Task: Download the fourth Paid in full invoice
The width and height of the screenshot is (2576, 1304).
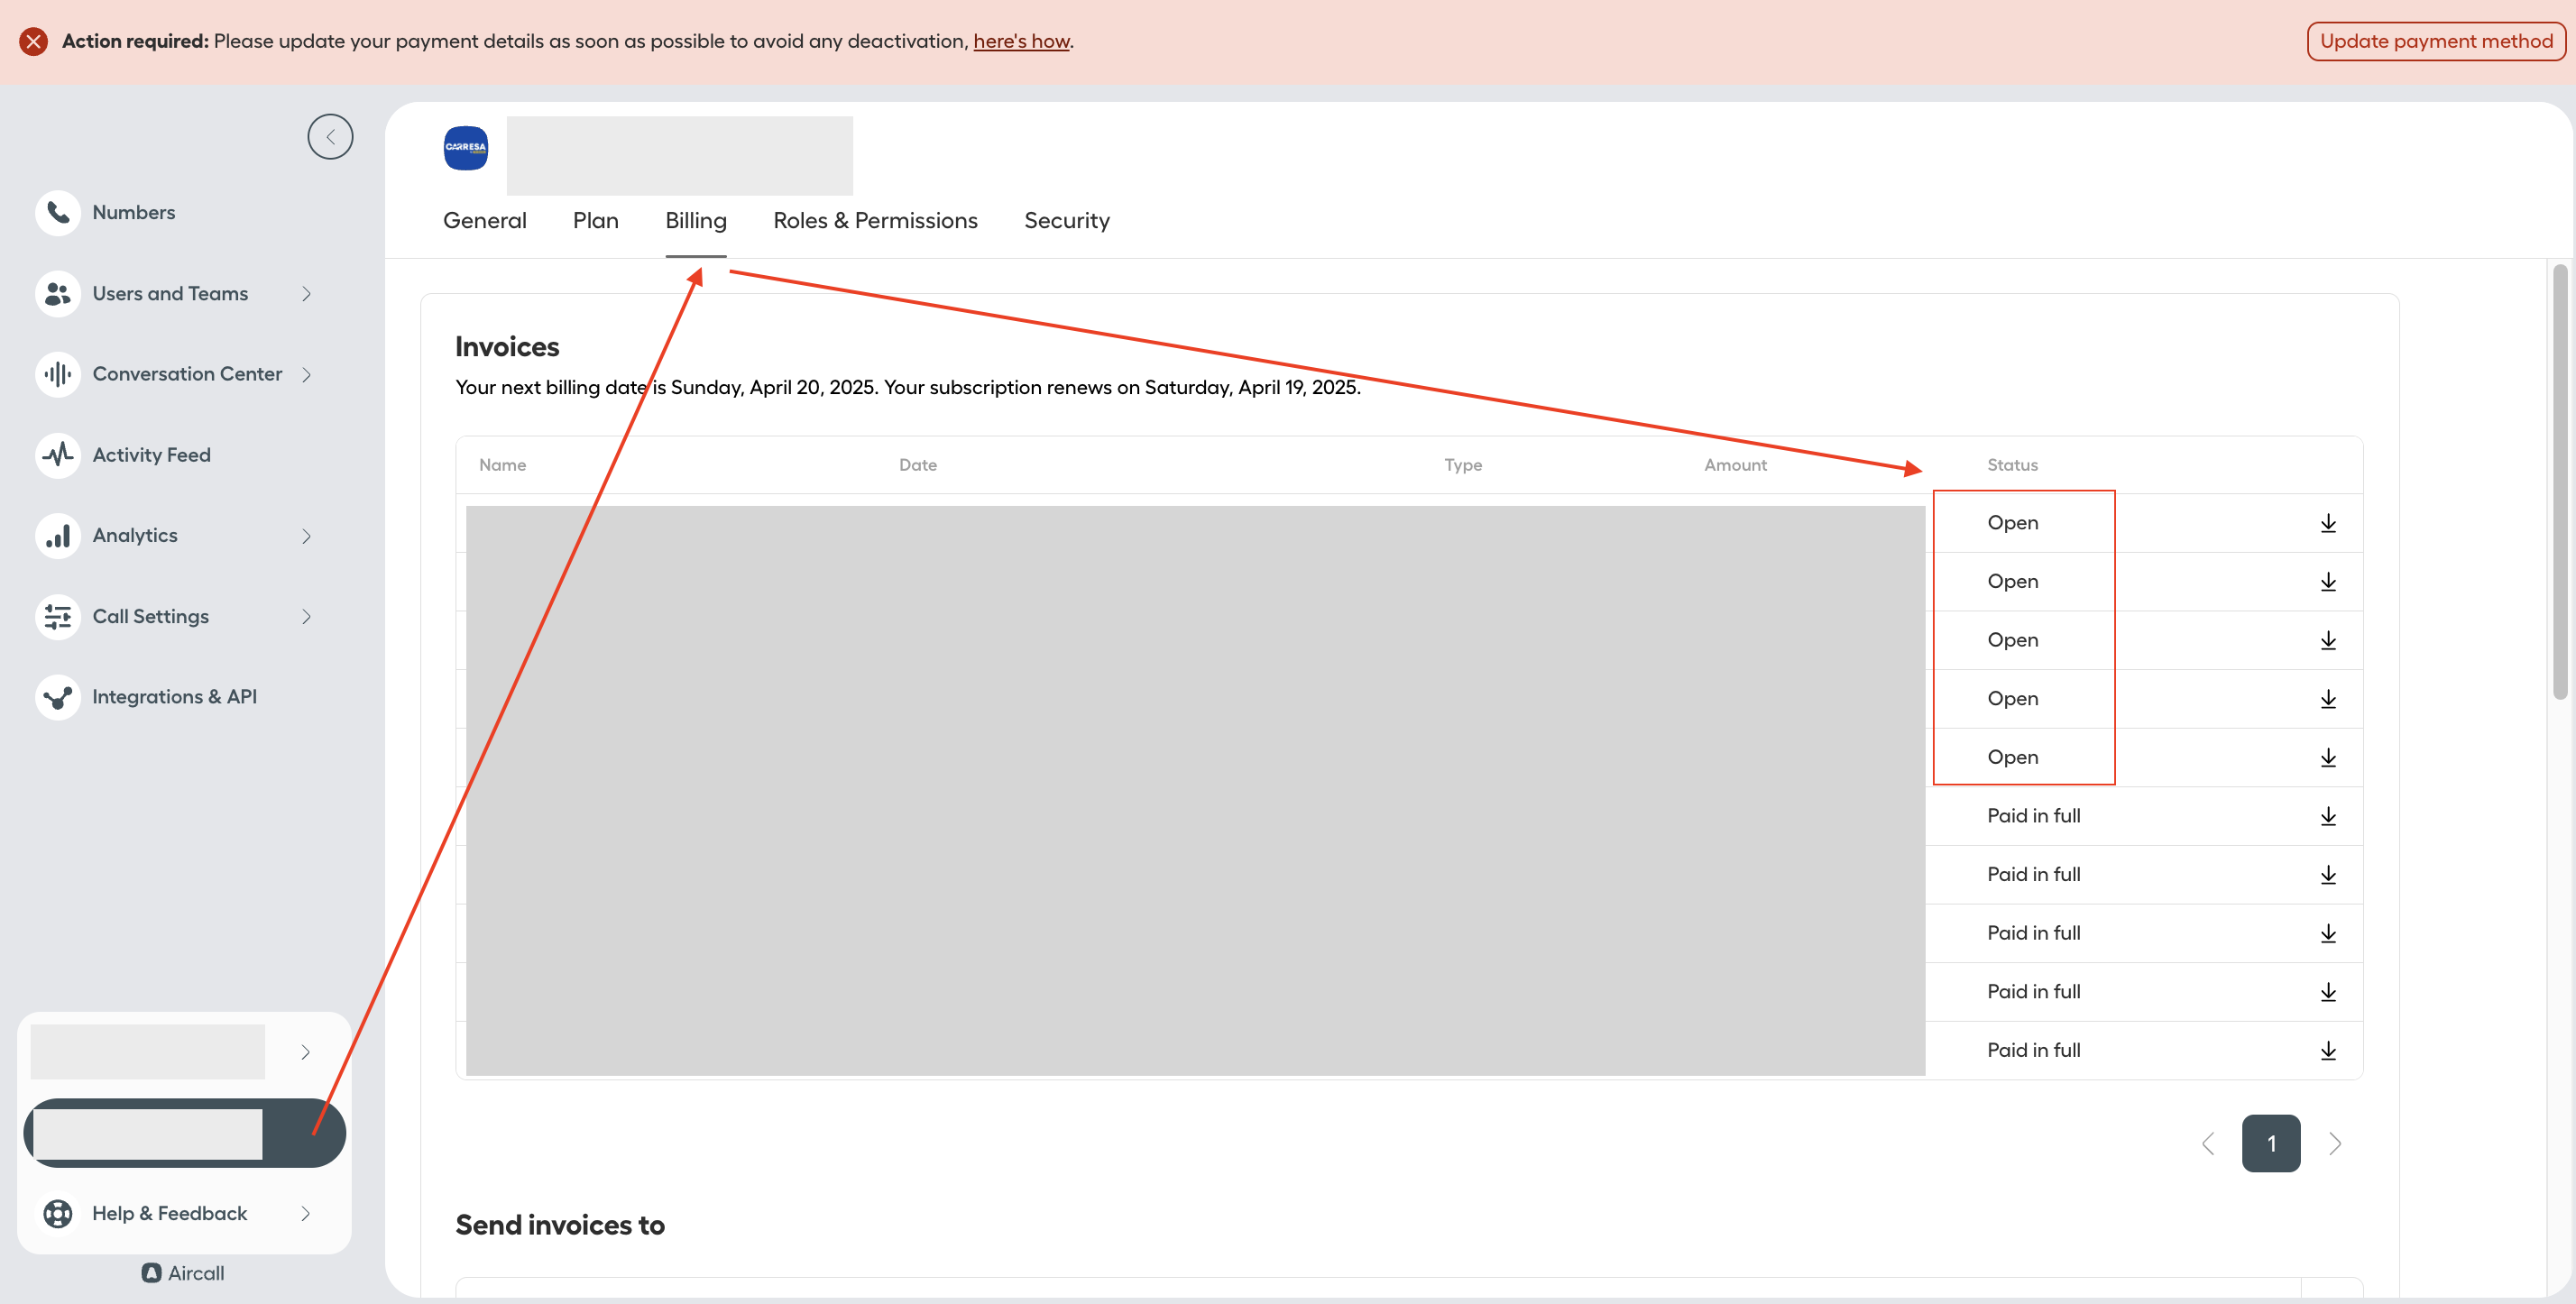Action: 2328,992
